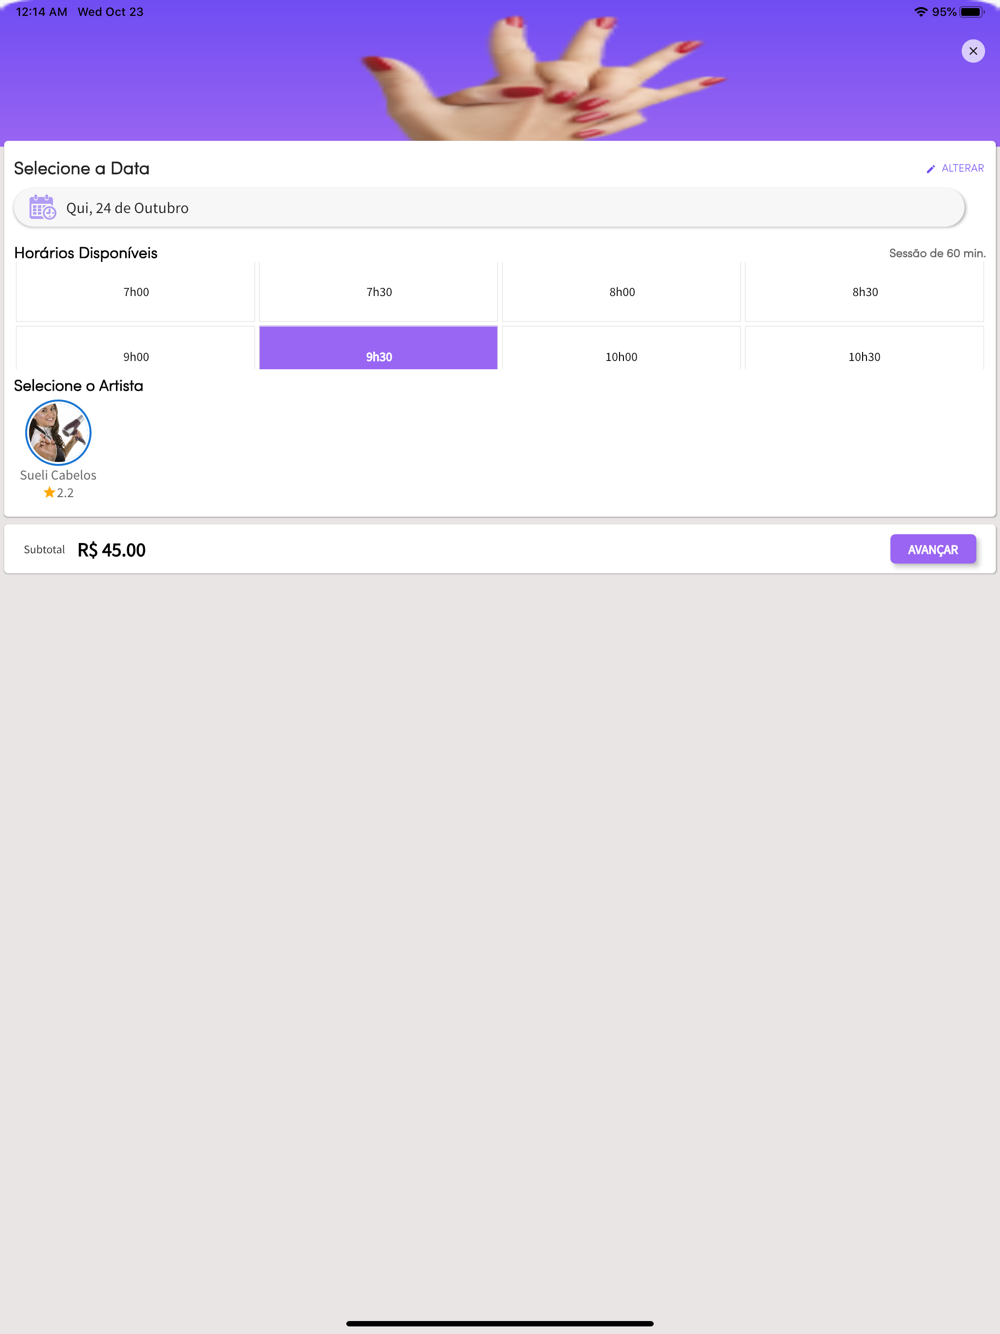
Task: Tap the Wi-Fi icon in status bar
Action: click(x=920, y=12)
